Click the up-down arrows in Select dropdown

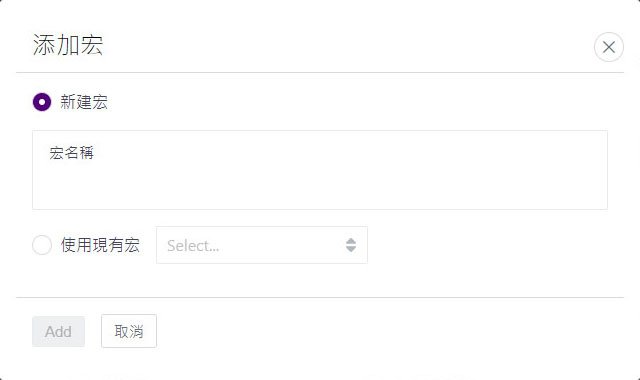tap(351, 245)
